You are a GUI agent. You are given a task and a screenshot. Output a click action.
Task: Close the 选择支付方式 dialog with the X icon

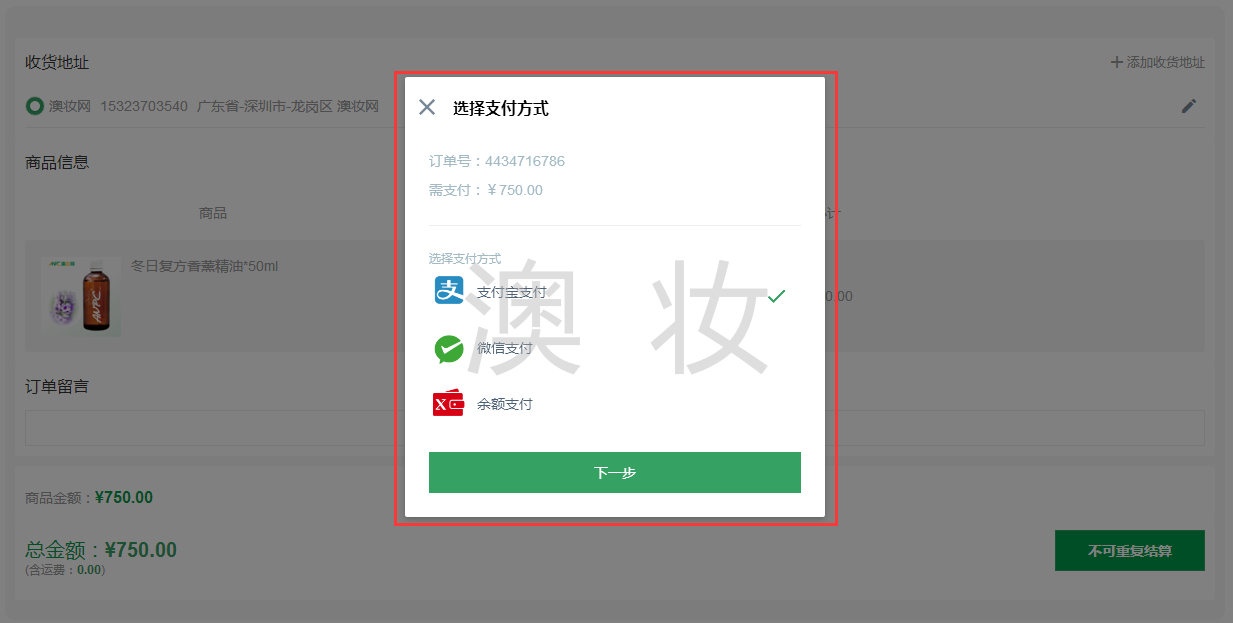pyautogui.click(x=427, y=108)
